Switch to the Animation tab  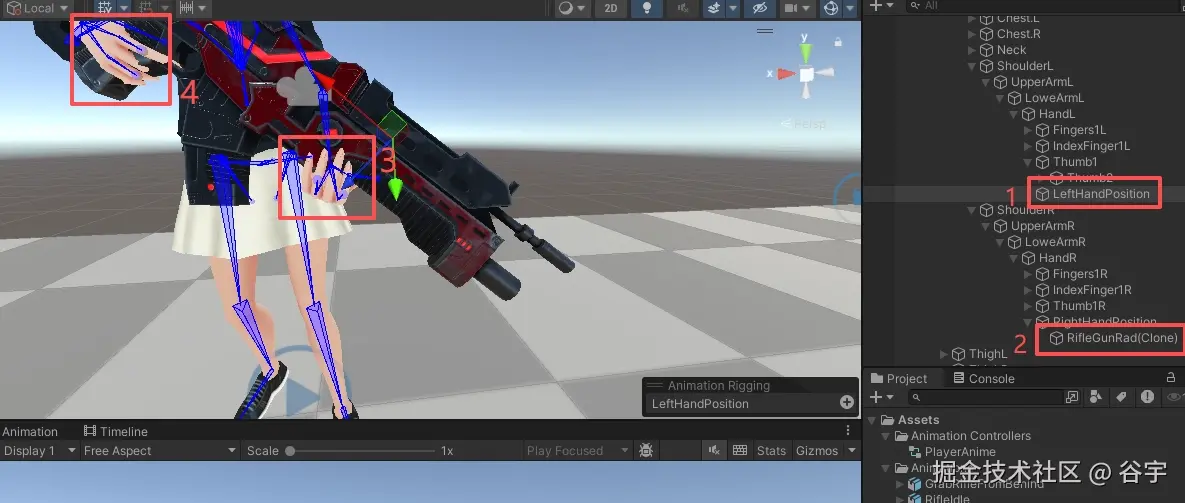coord(29,431)
